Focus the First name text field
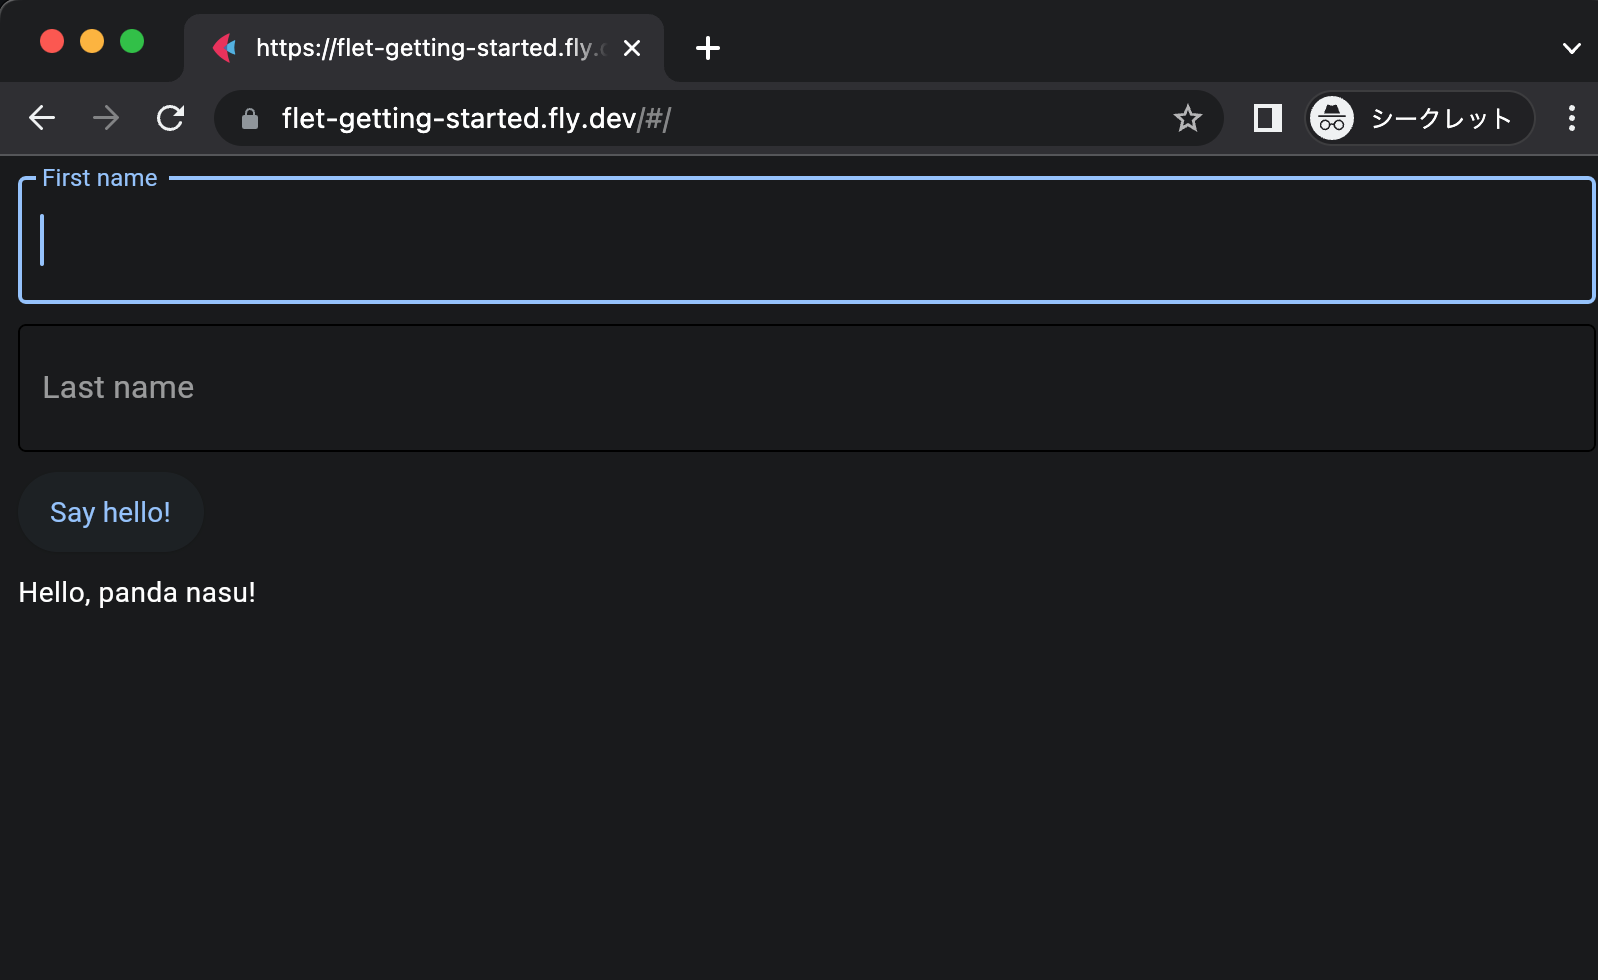Screen dimensions: 1598x980 pos(806,241)
